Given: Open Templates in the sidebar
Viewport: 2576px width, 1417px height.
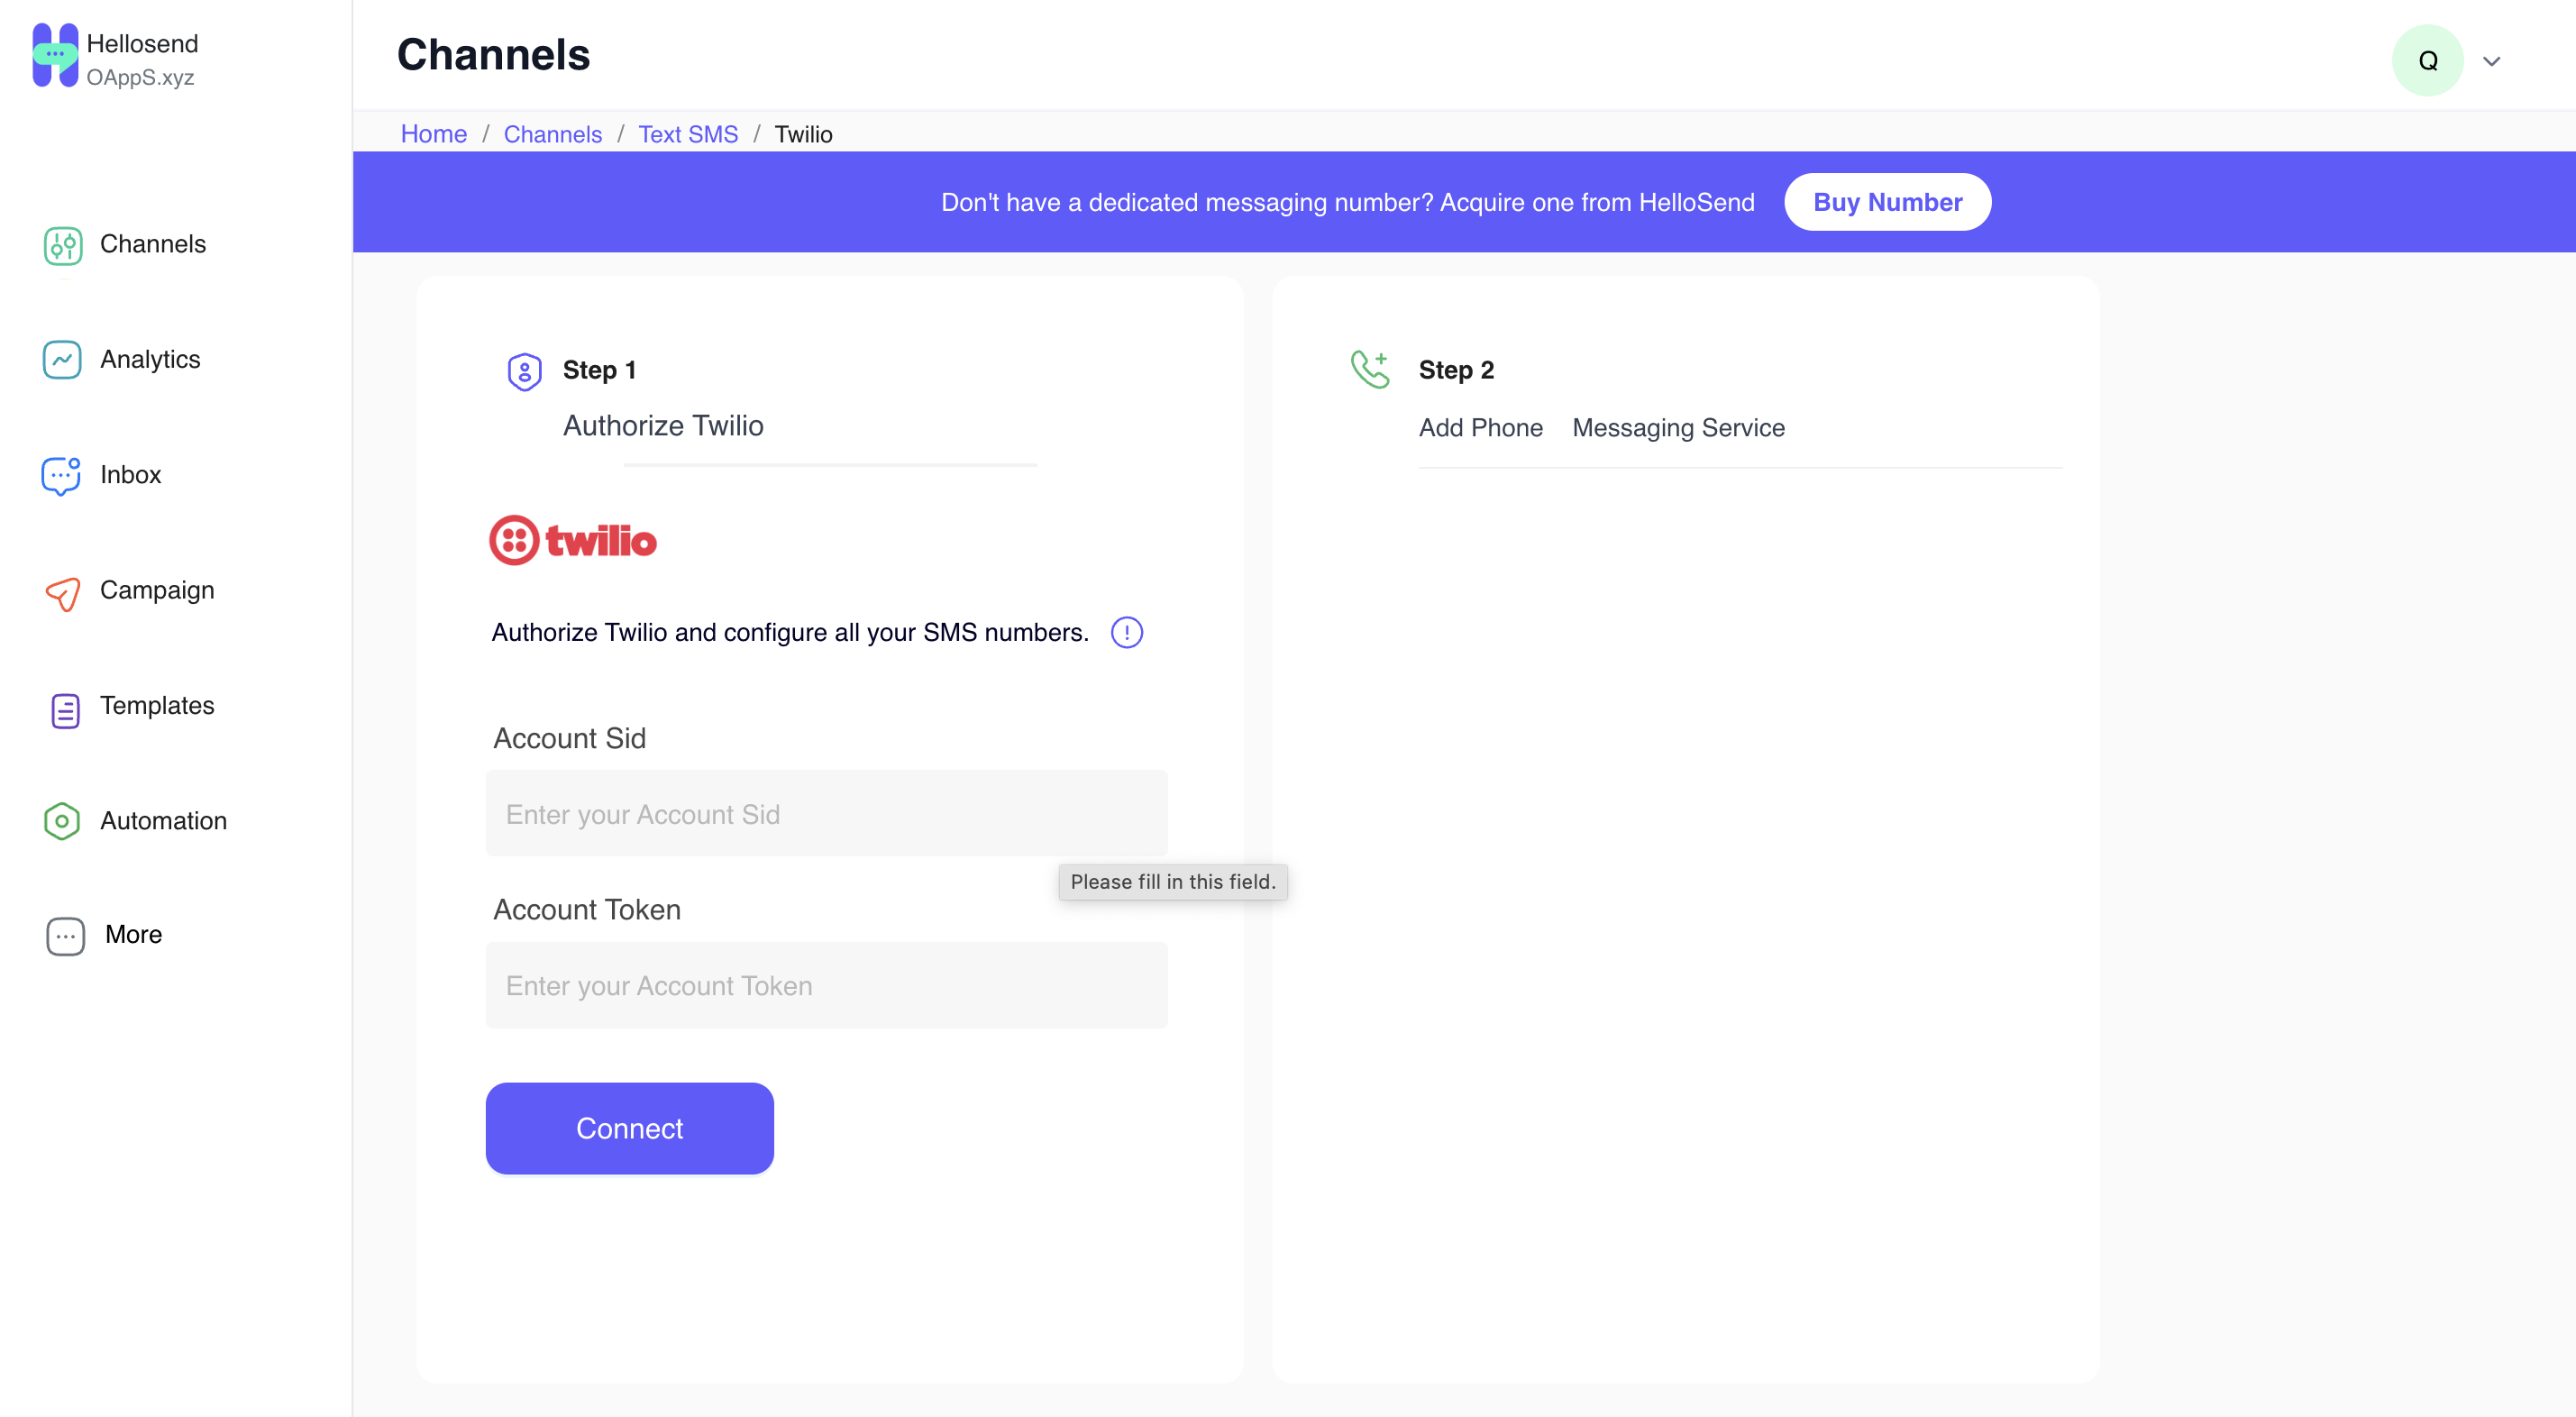Looking at the screenshot, I should [x=157, y=705].
